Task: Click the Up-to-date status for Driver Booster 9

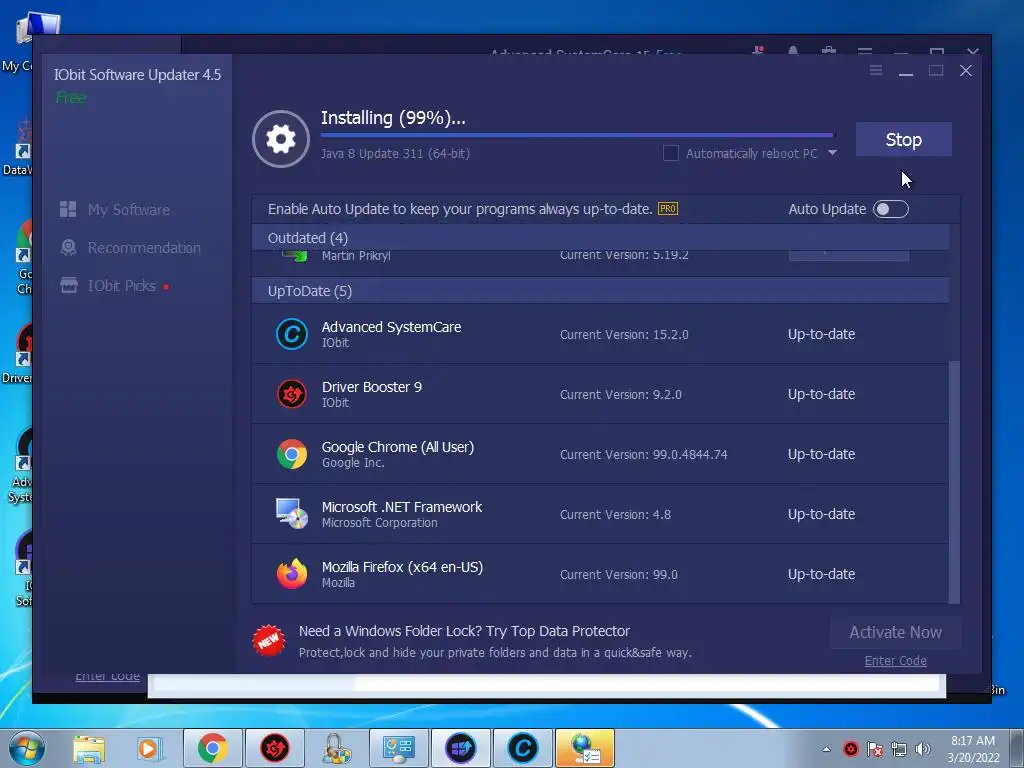Action: [x=821, y=394]
